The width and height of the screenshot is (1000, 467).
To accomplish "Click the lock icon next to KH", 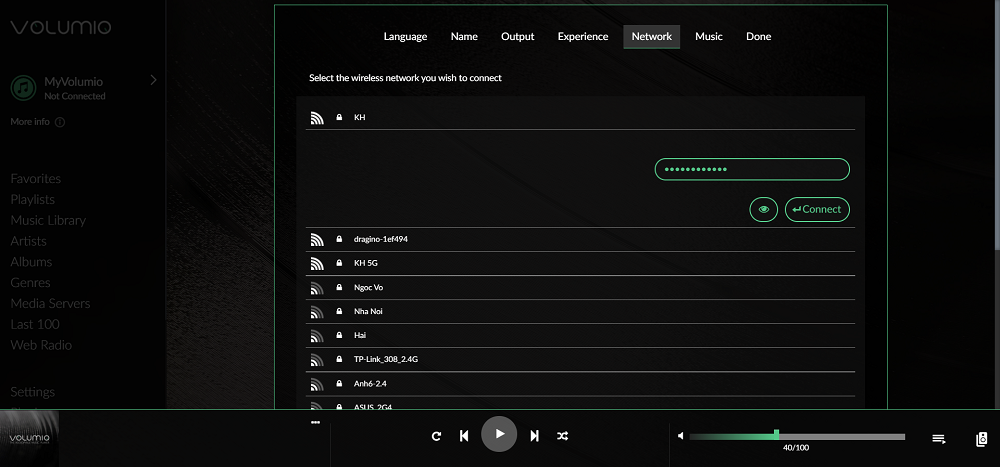I will [339, 117].
